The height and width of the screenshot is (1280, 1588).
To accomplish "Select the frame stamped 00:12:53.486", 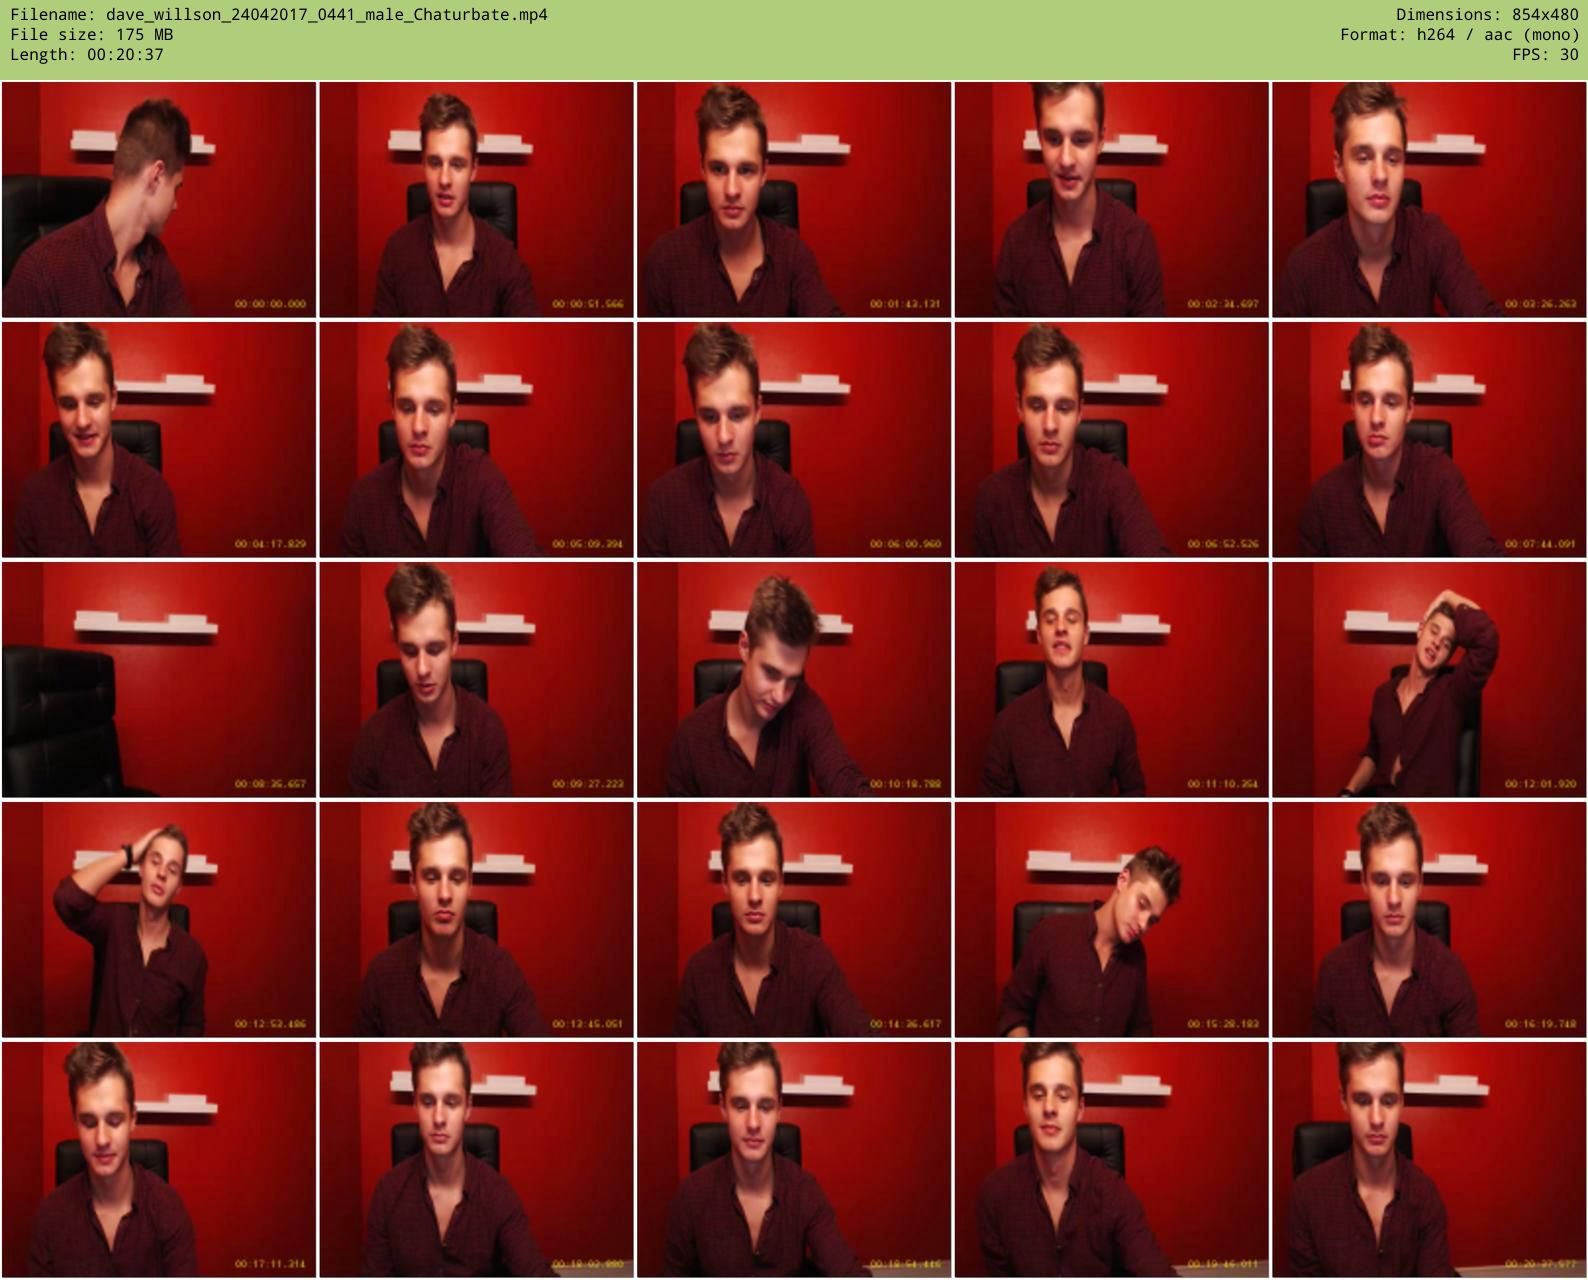I will pyautogui.click(x=159, y=919).
